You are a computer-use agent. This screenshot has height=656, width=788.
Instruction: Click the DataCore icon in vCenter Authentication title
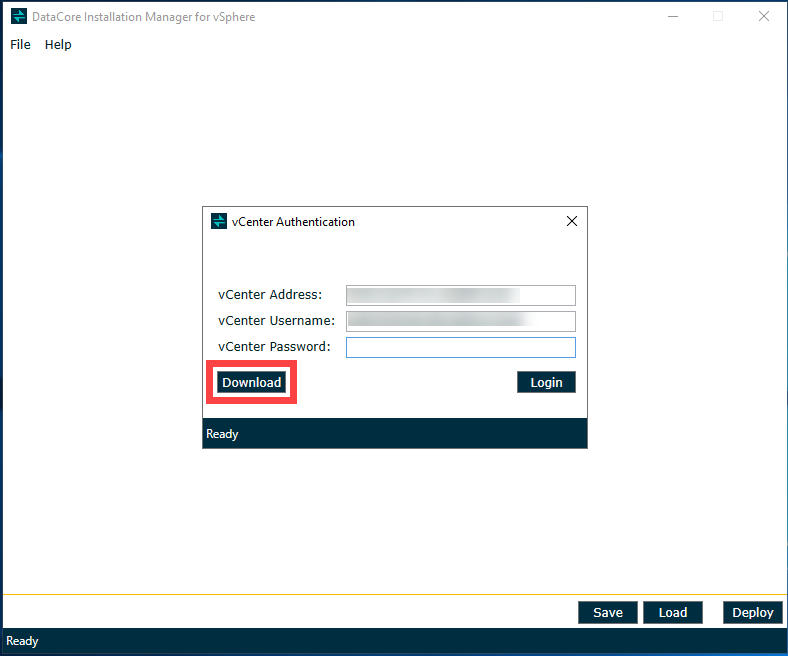pos(219,221)
